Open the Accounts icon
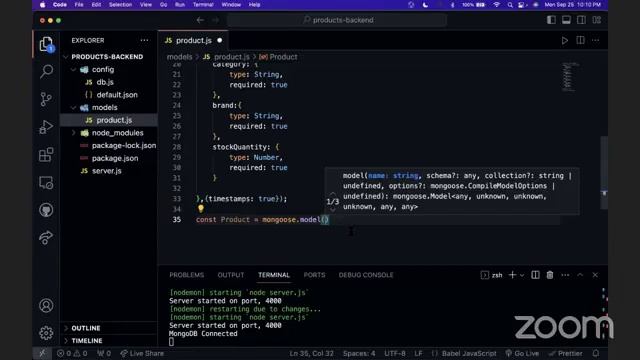The width and height of the screenshot is (640, 360). point(46,305)
